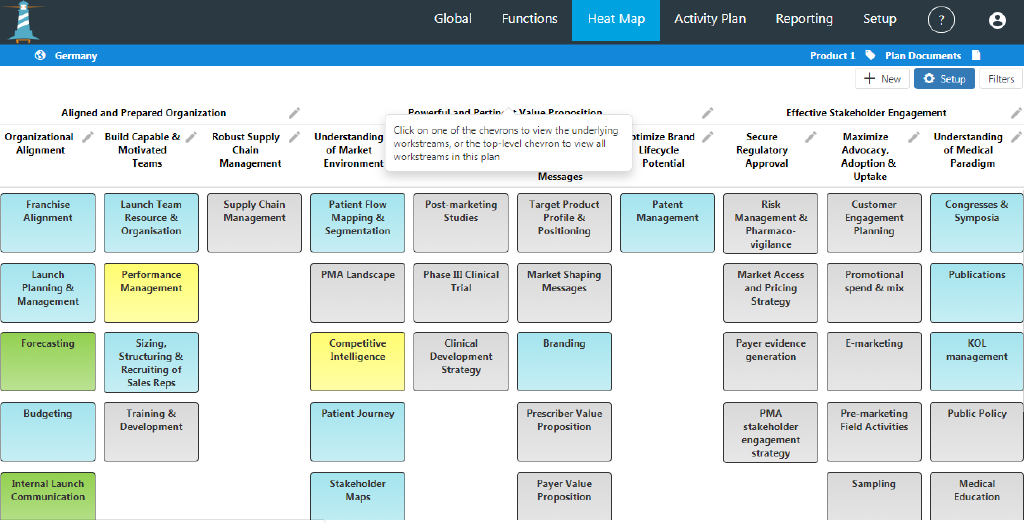Open the help question mark icon
Image resolution: width=1024 pixels, height=524 pixels.
click(x=940, y=20)
